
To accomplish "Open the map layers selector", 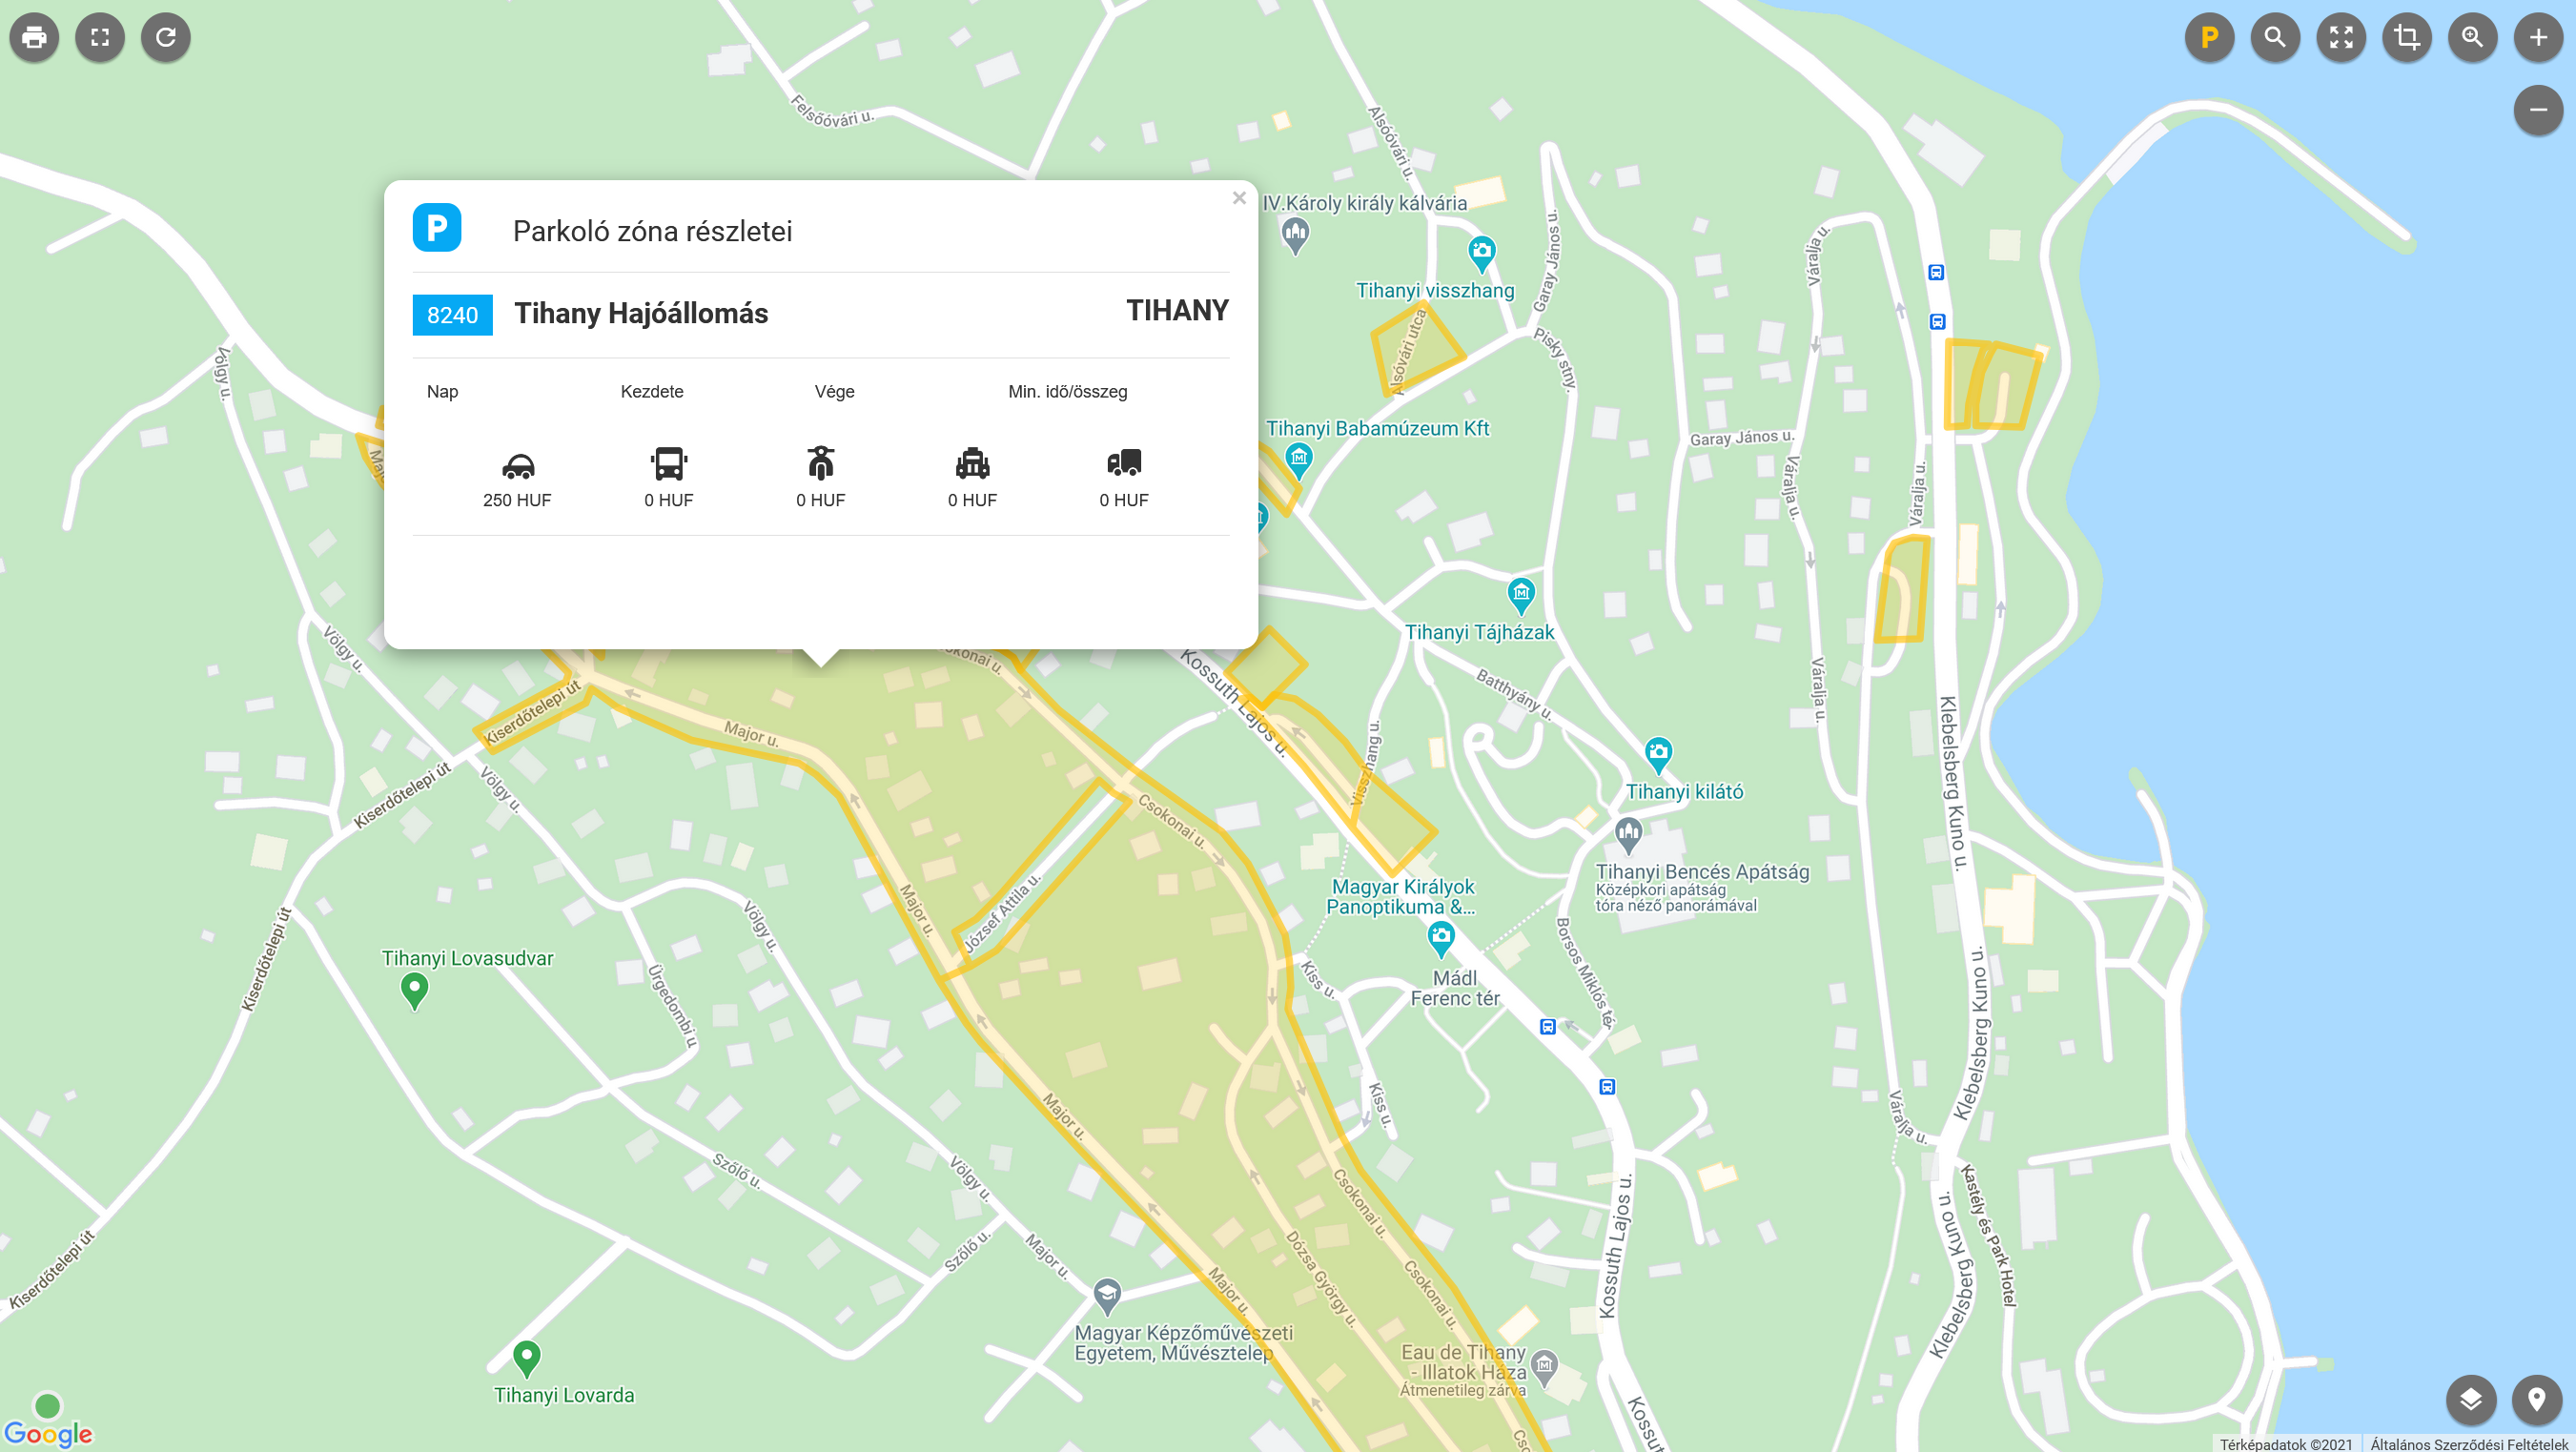I will click(x=2470, y=1399).
